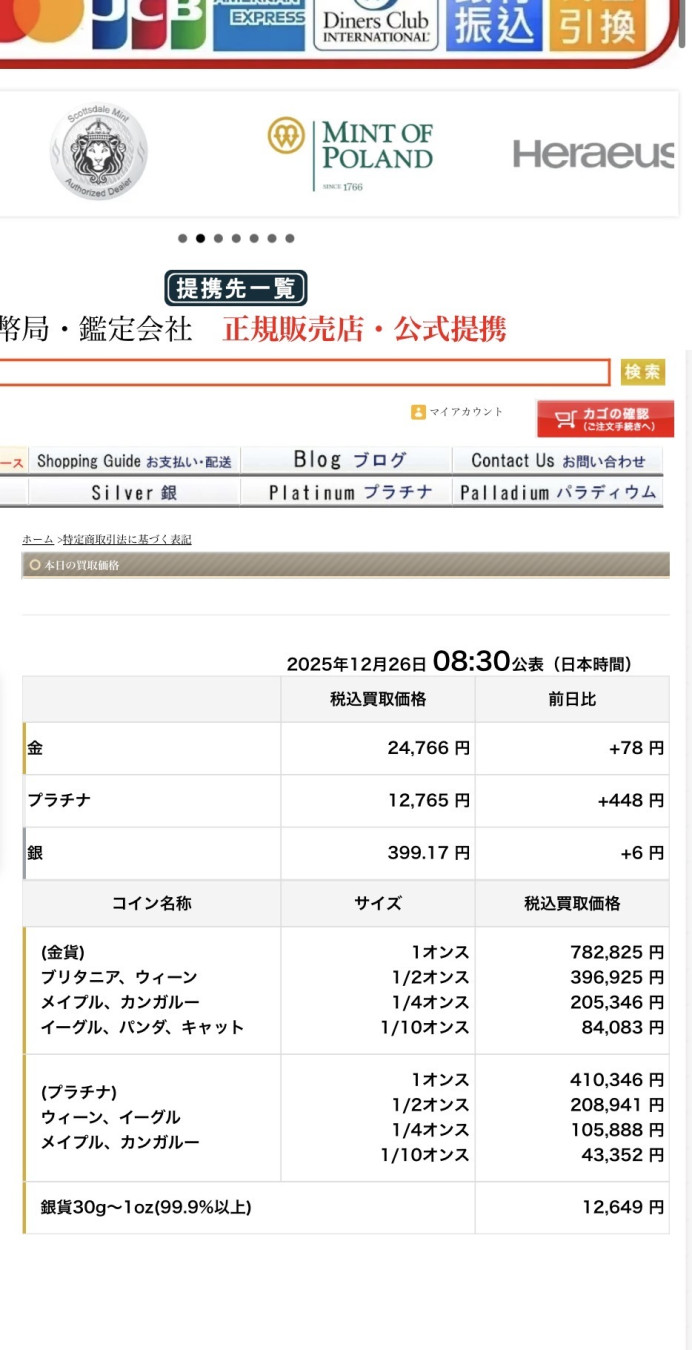Go to the Blog ブログ tab
The width and height of the screenshot is (692, 1350).
(x=349, y=460)
